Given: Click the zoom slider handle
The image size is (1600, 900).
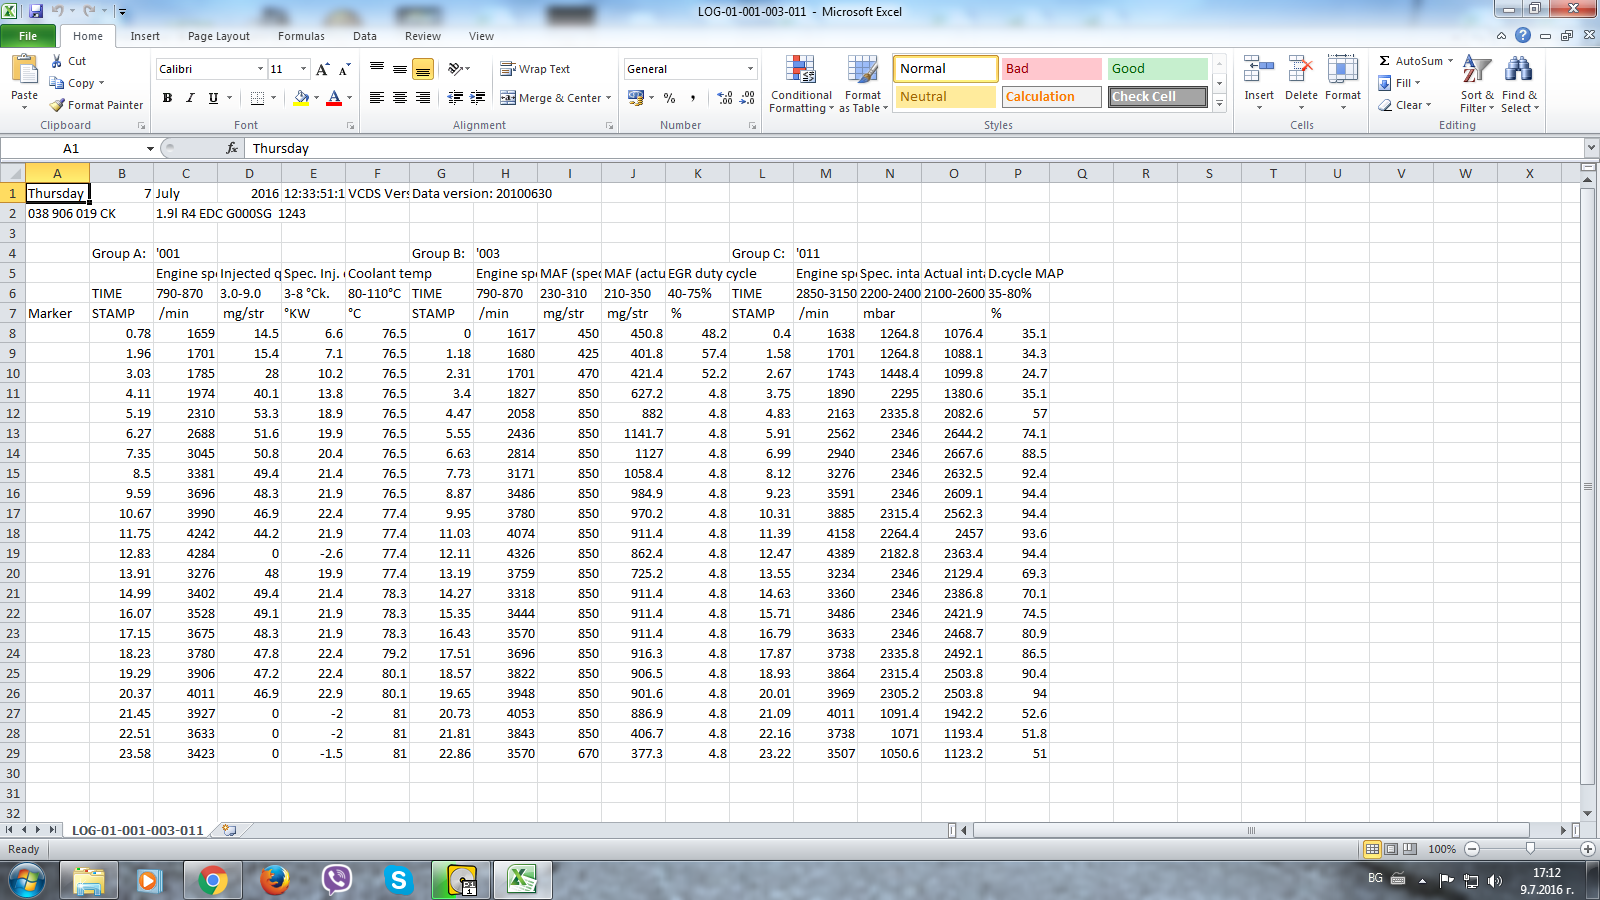Looking at the screenshot, I should pos(1529,849).
